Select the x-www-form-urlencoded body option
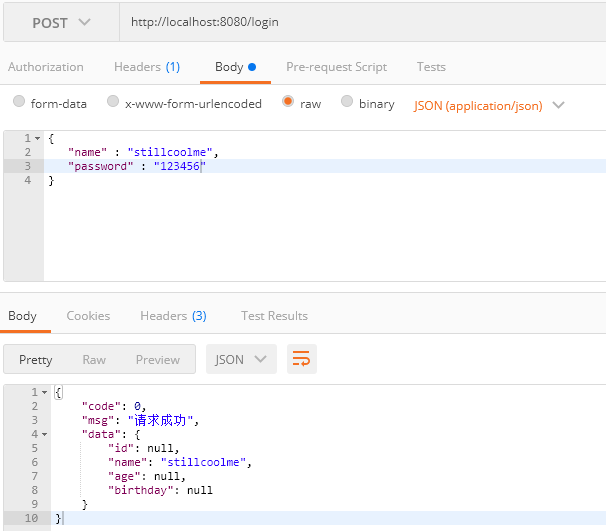Screen dimensions: 606x531 click(x=113, y=102)
